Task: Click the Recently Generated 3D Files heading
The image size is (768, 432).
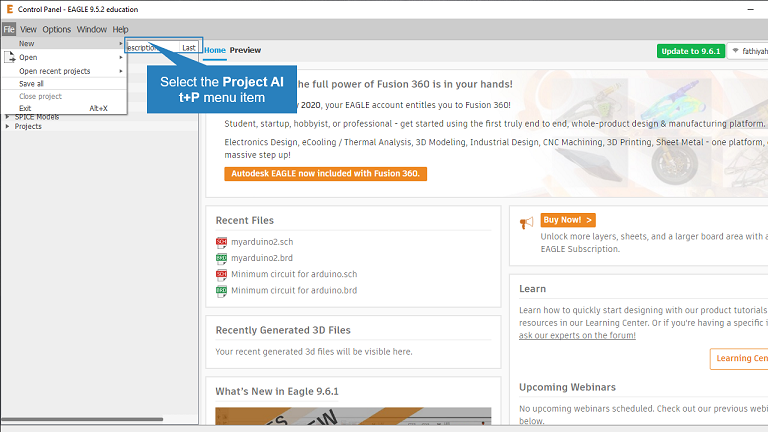Action: (x=283, y=330)
